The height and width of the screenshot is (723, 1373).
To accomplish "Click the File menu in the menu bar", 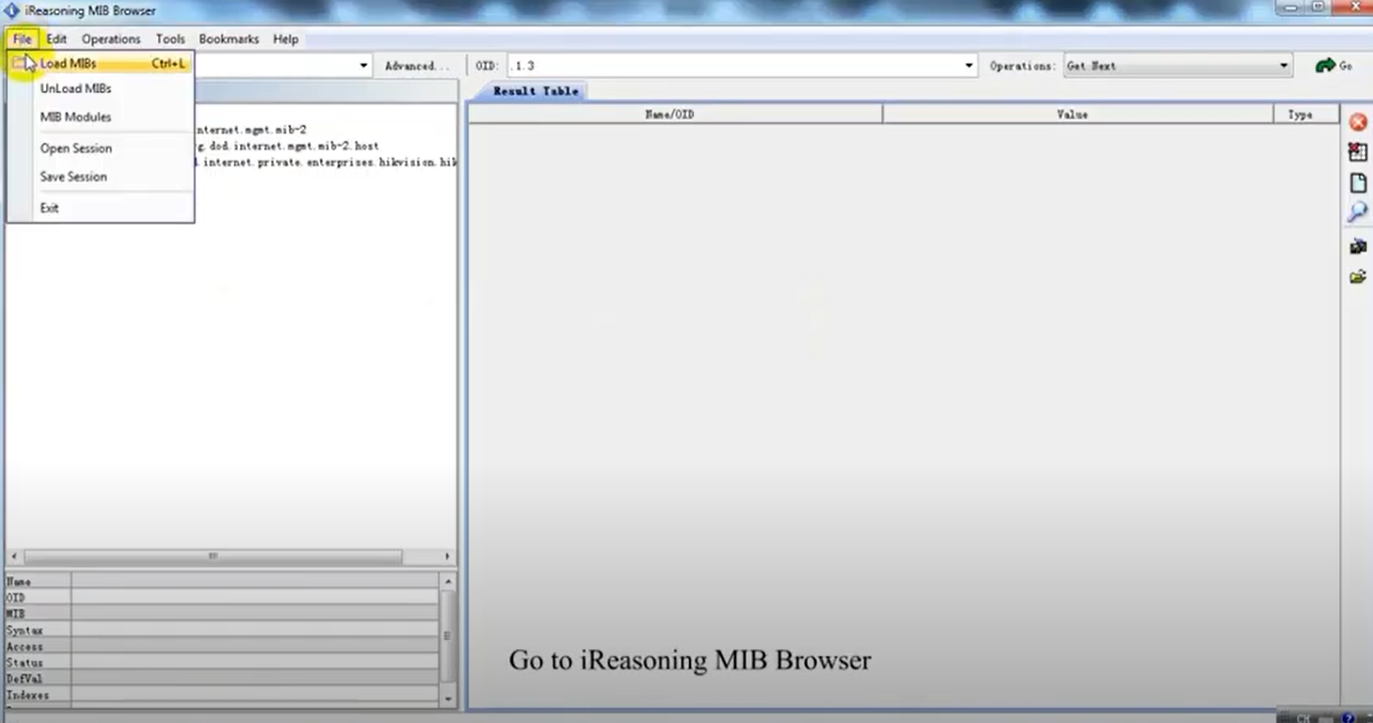I will [x=22, y=39].
